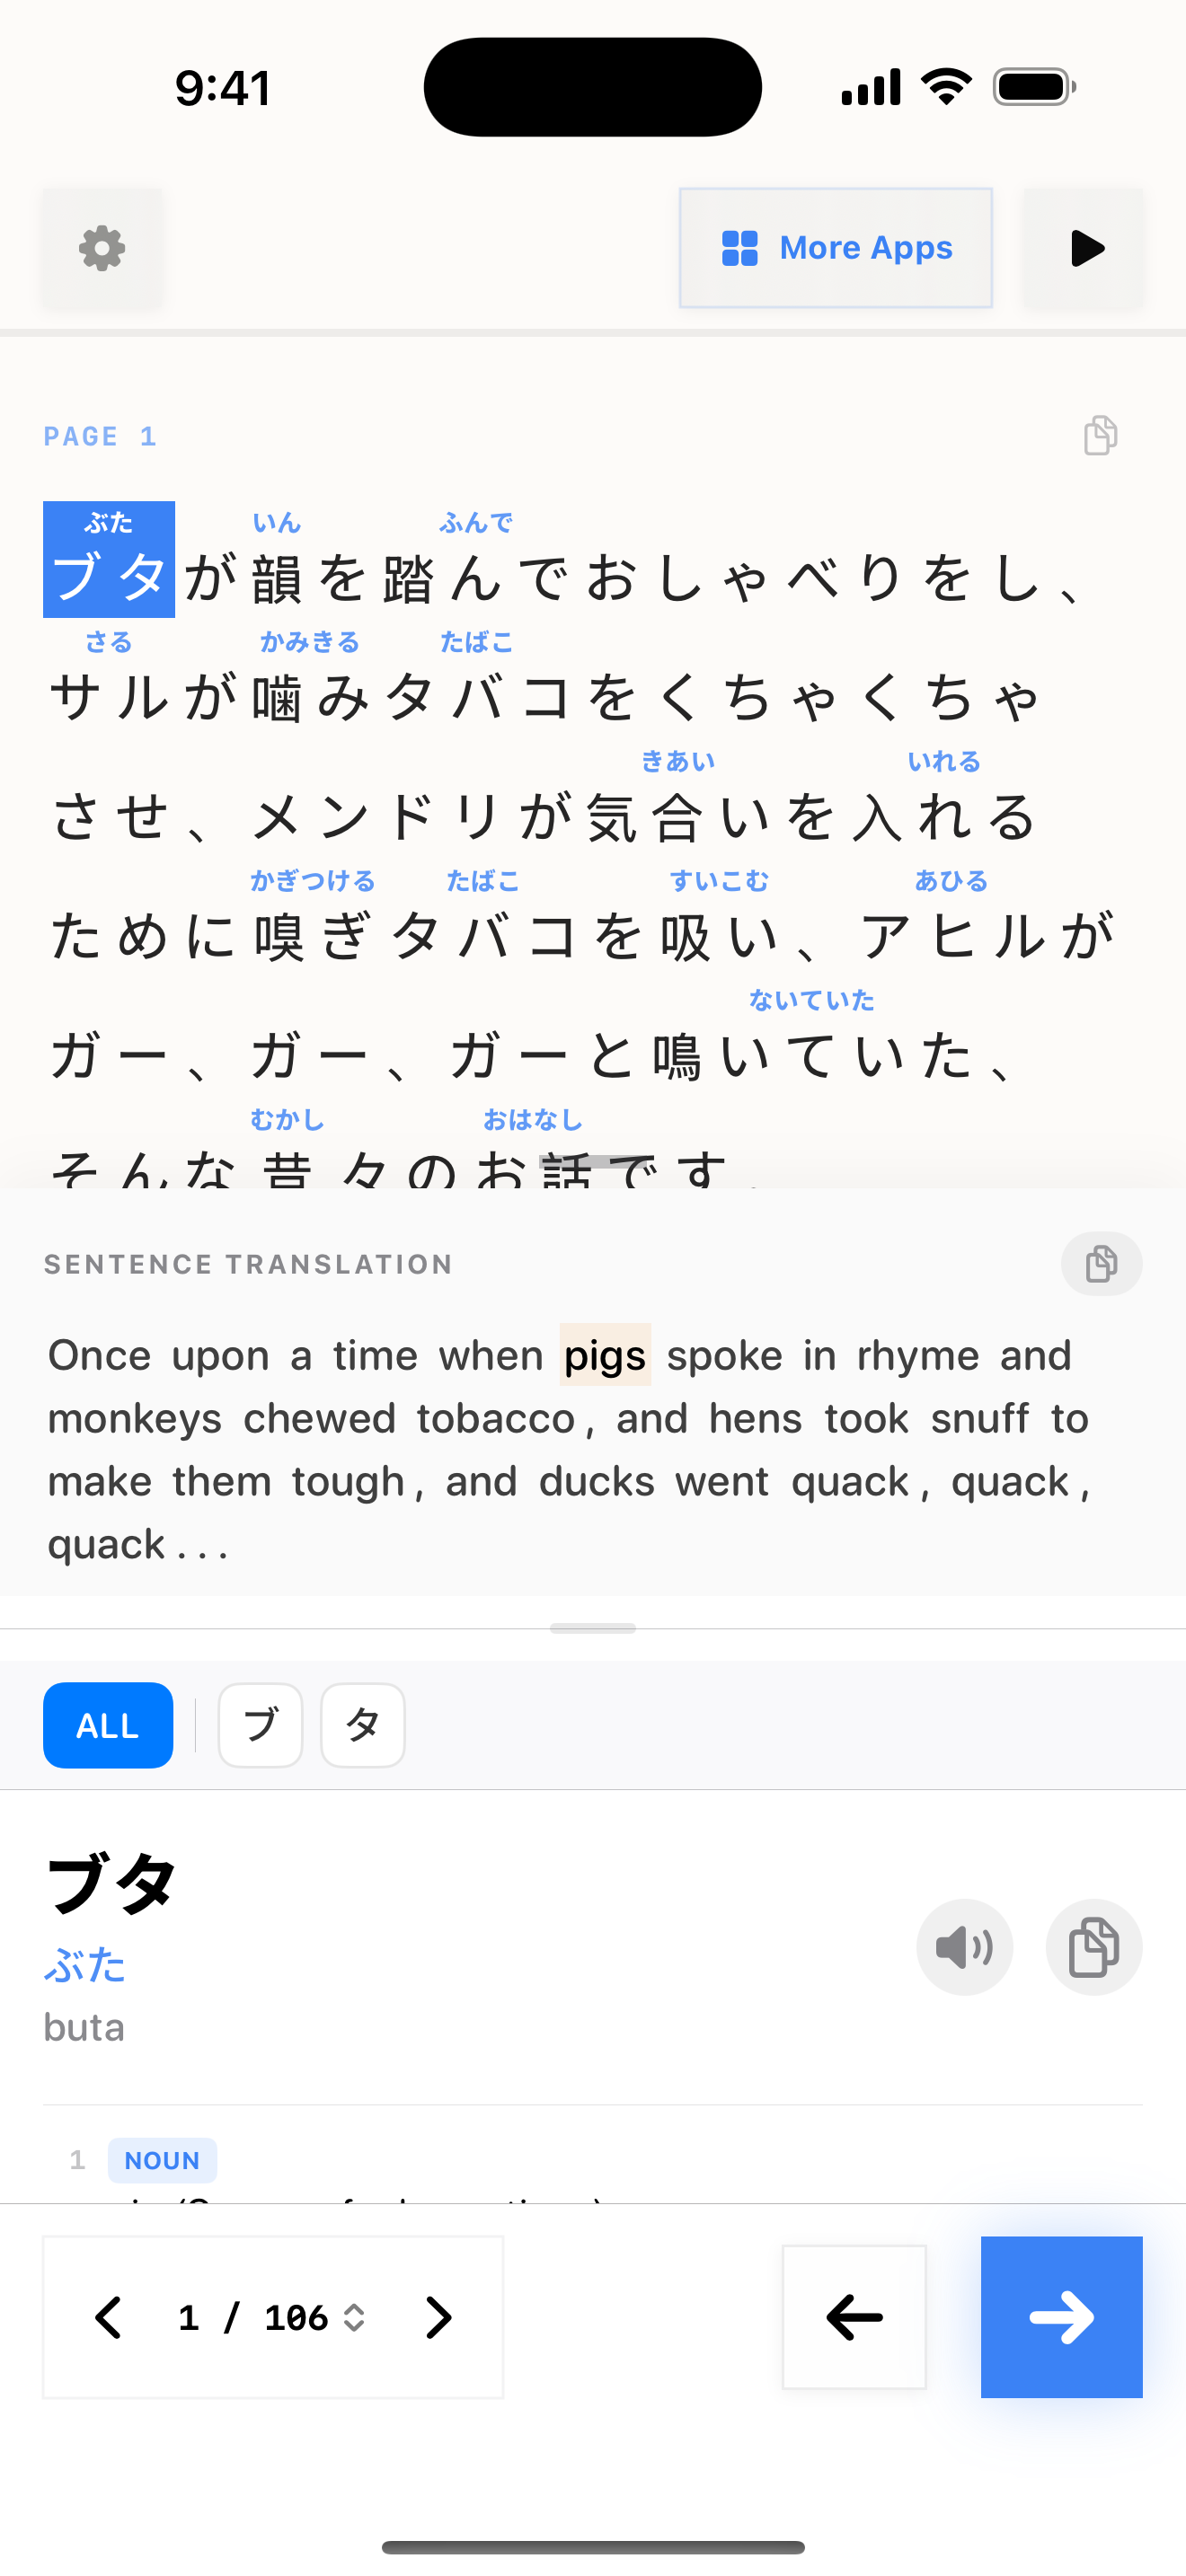Select the ALL filter chip
The width and height of the screenshot is (1186, 2576).
point(108,1725)
